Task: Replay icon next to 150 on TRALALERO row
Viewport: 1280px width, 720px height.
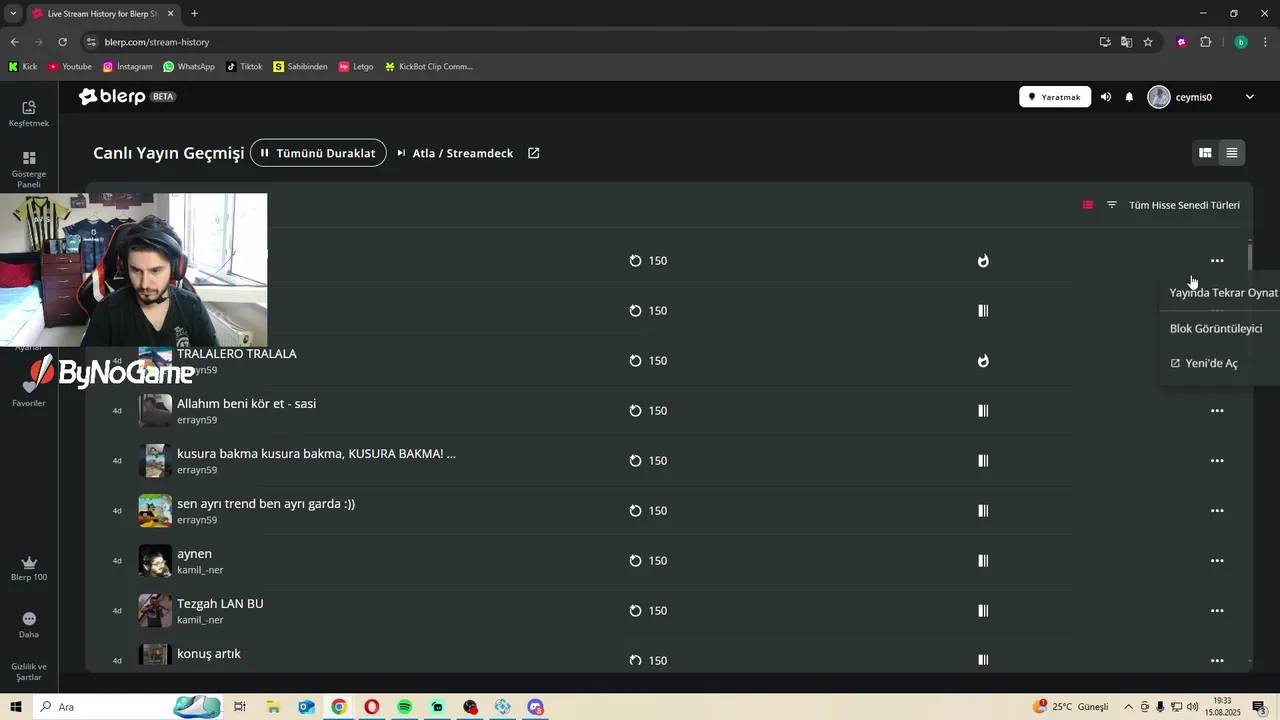Action: (x=635, y=361)
